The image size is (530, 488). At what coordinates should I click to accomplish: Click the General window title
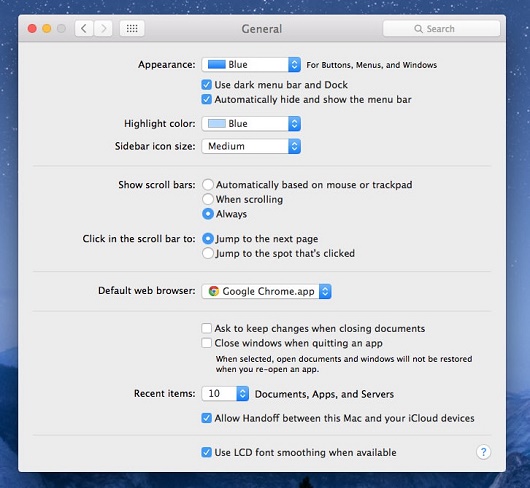[262, 29]
